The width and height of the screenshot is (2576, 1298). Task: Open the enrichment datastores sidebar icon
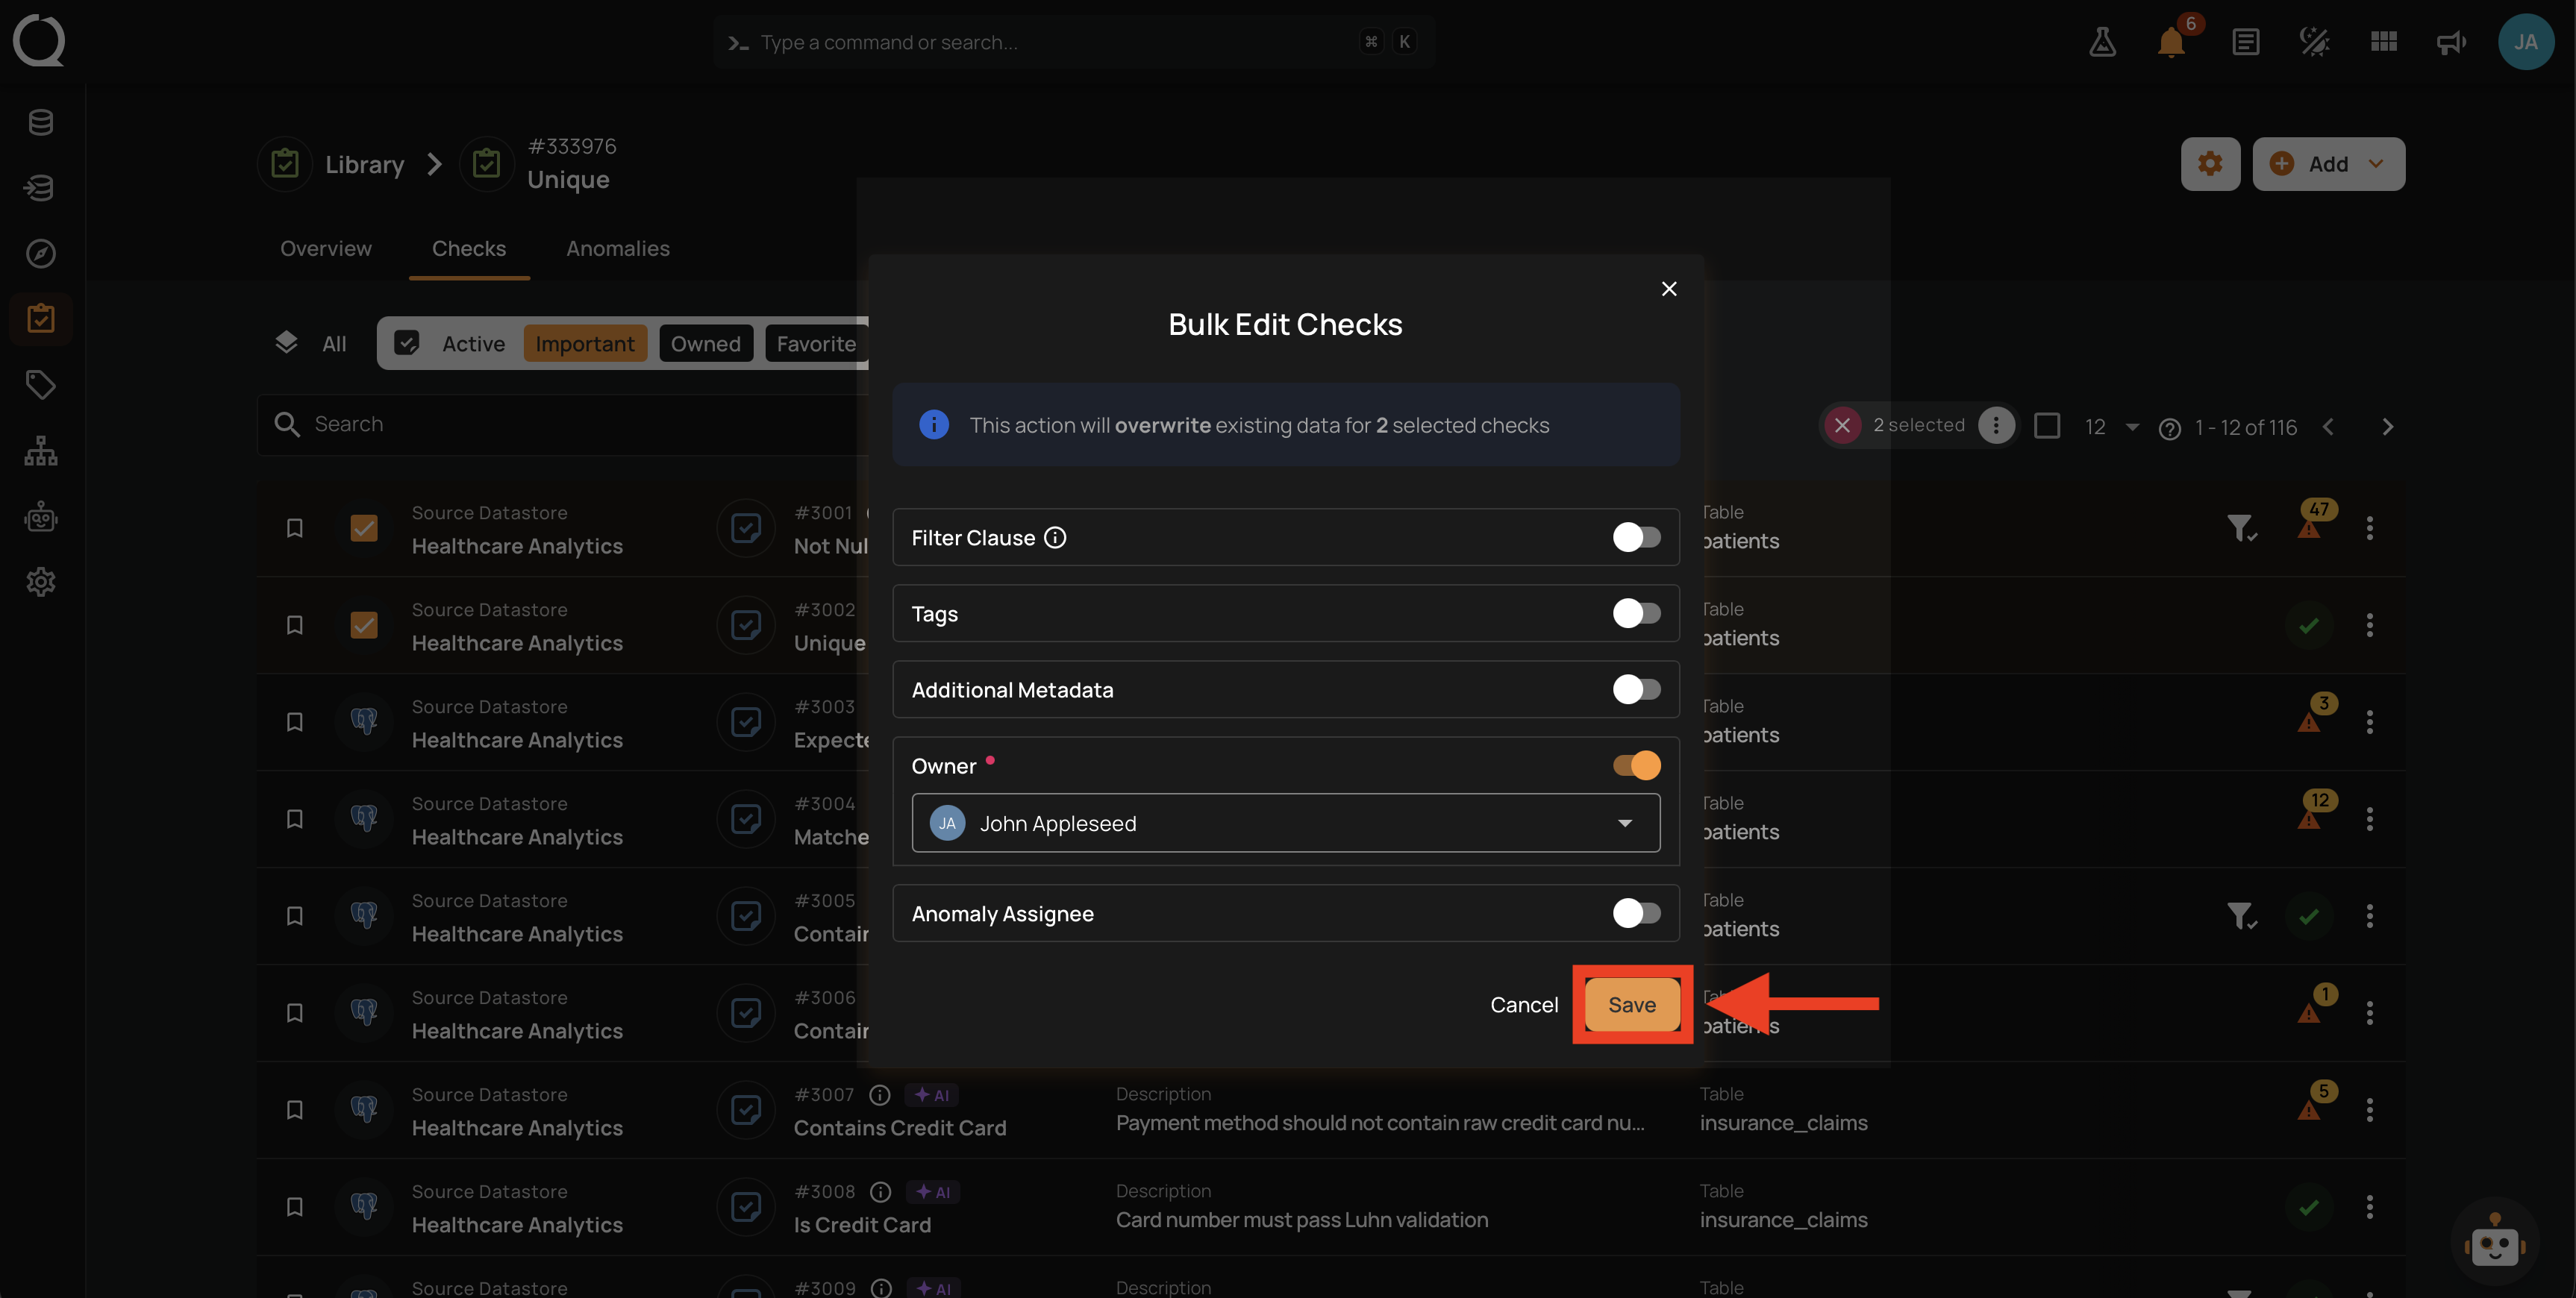tap(41, 188)
